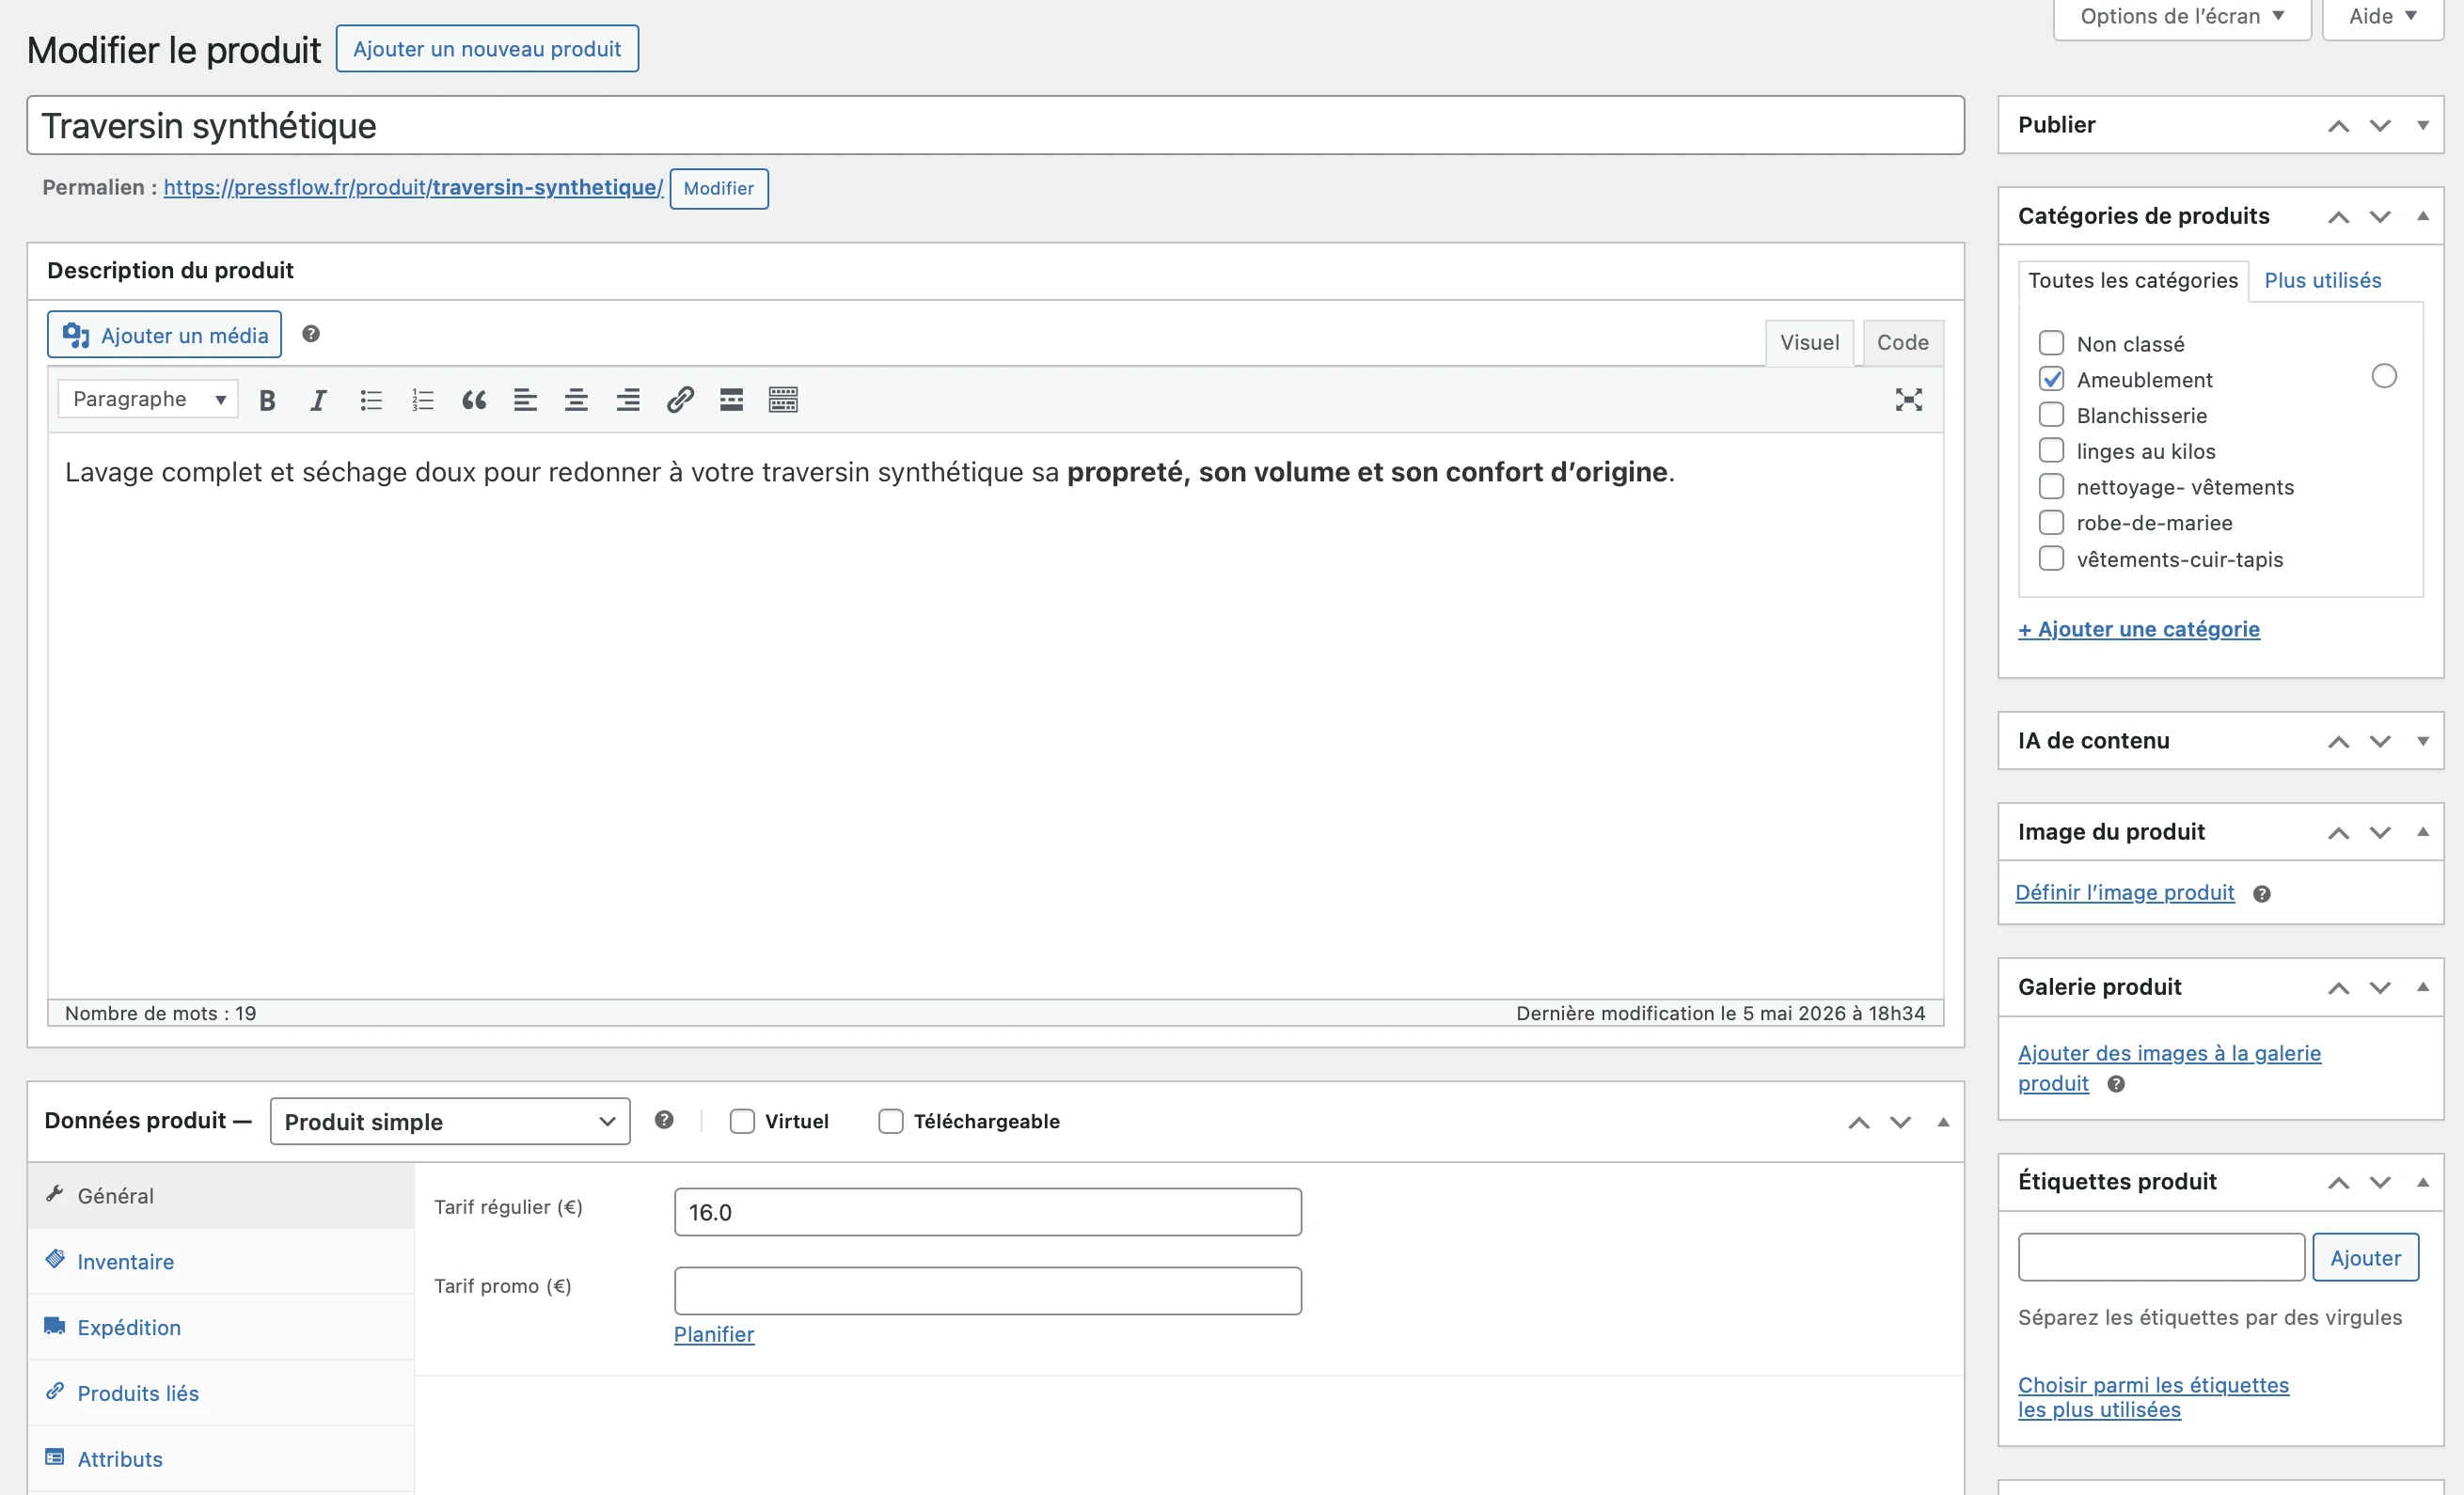Check the linges au kilos category
Viewport: 2464px width, 1495px height.
point(2051,451)
